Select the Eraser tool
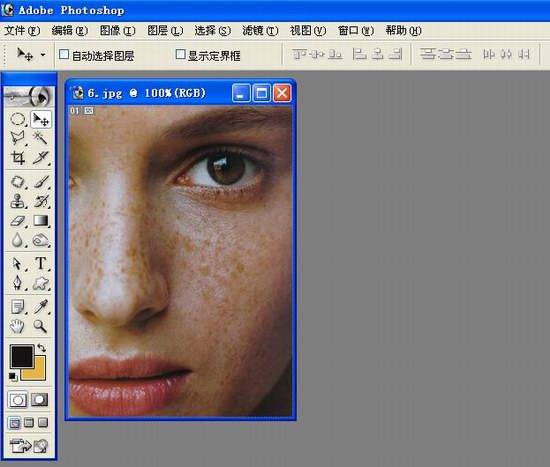This screenshot has width=550, height=467. (18, 221)
